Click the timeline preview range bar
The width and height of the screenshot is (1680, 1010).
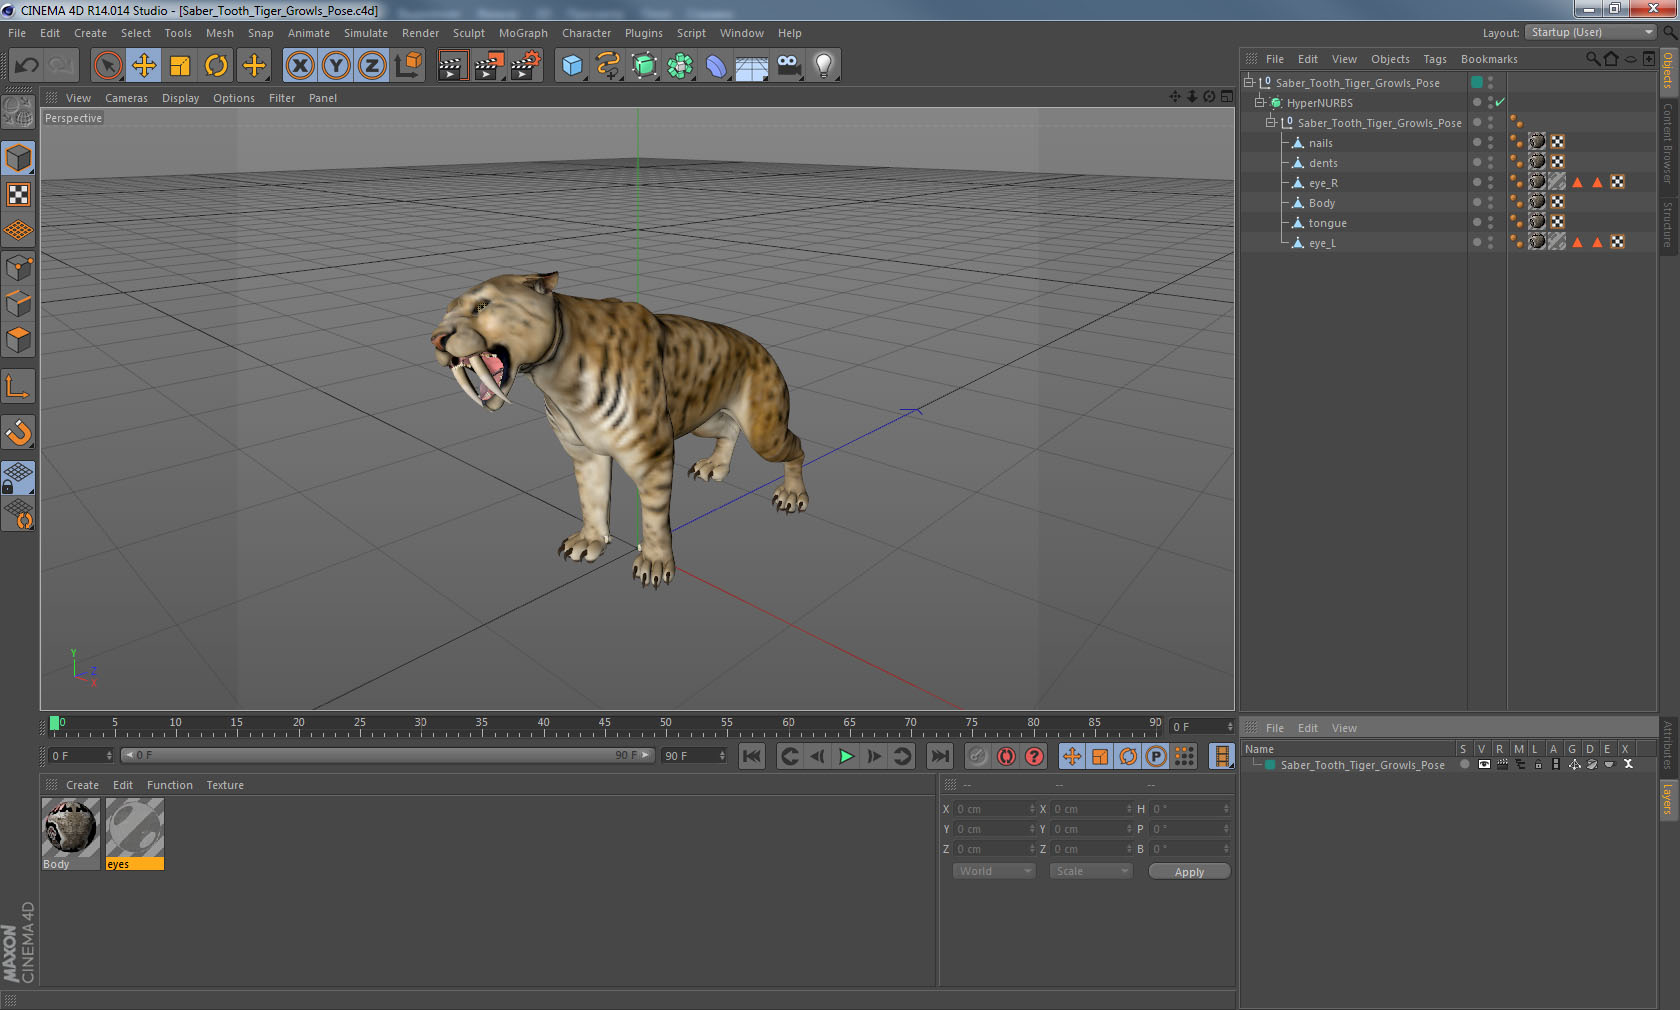coord(387,756)
